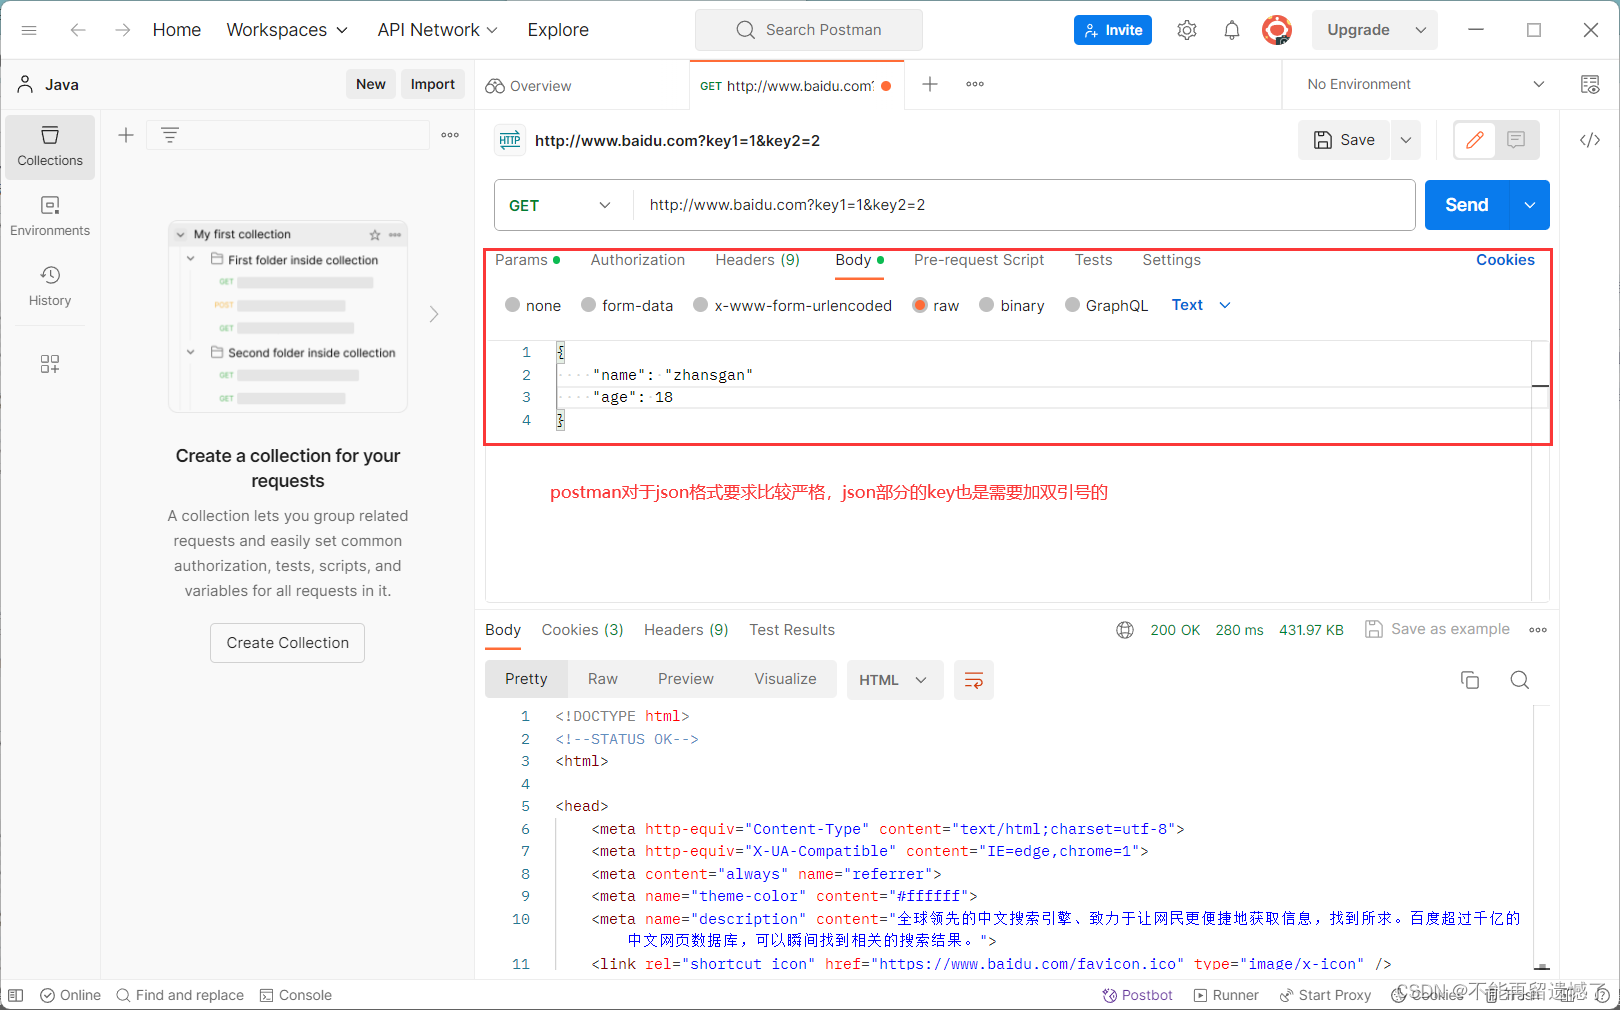Expand the Send options arrow
This screenshot has height=1010, width=1620.
[1530, 205]
